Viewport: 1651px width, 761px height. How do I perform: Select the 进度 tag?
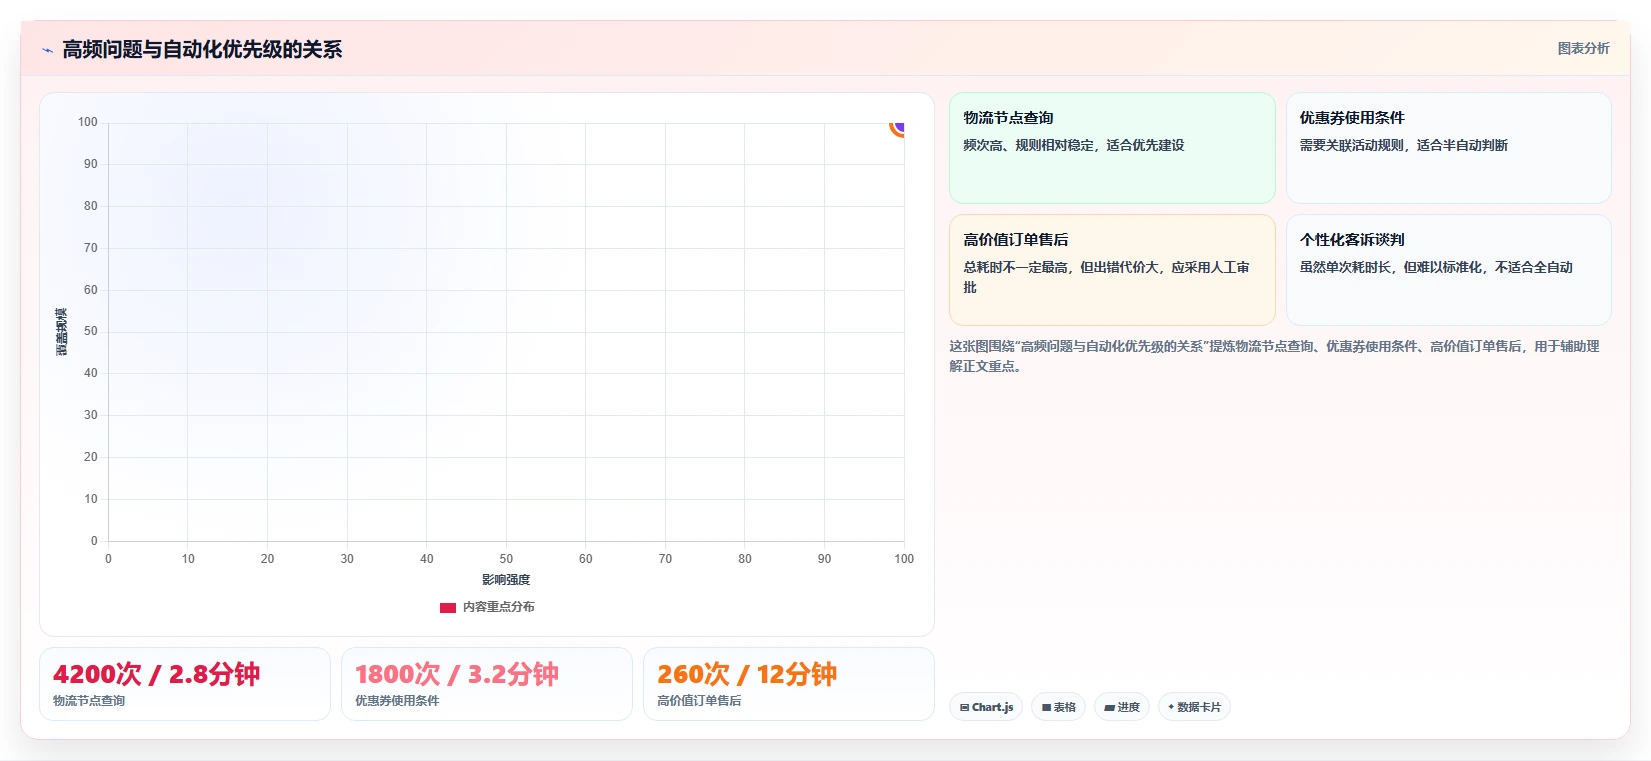point(1122,707)
